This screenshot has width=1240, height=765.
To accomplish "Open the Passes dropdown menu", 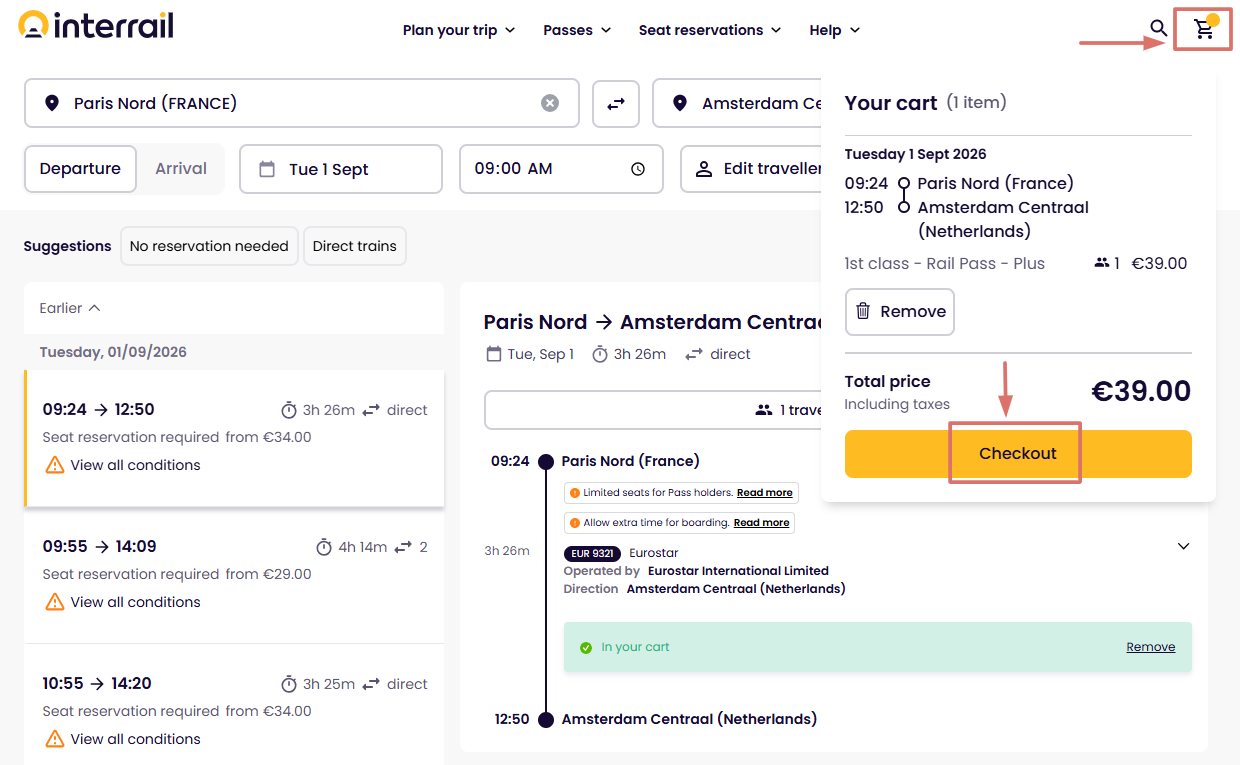I will pos(577,30).
